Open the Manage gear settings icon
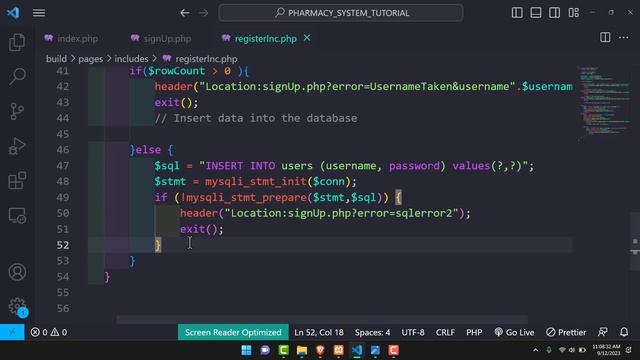Viewport: 640px width, 360px height. 17,306
